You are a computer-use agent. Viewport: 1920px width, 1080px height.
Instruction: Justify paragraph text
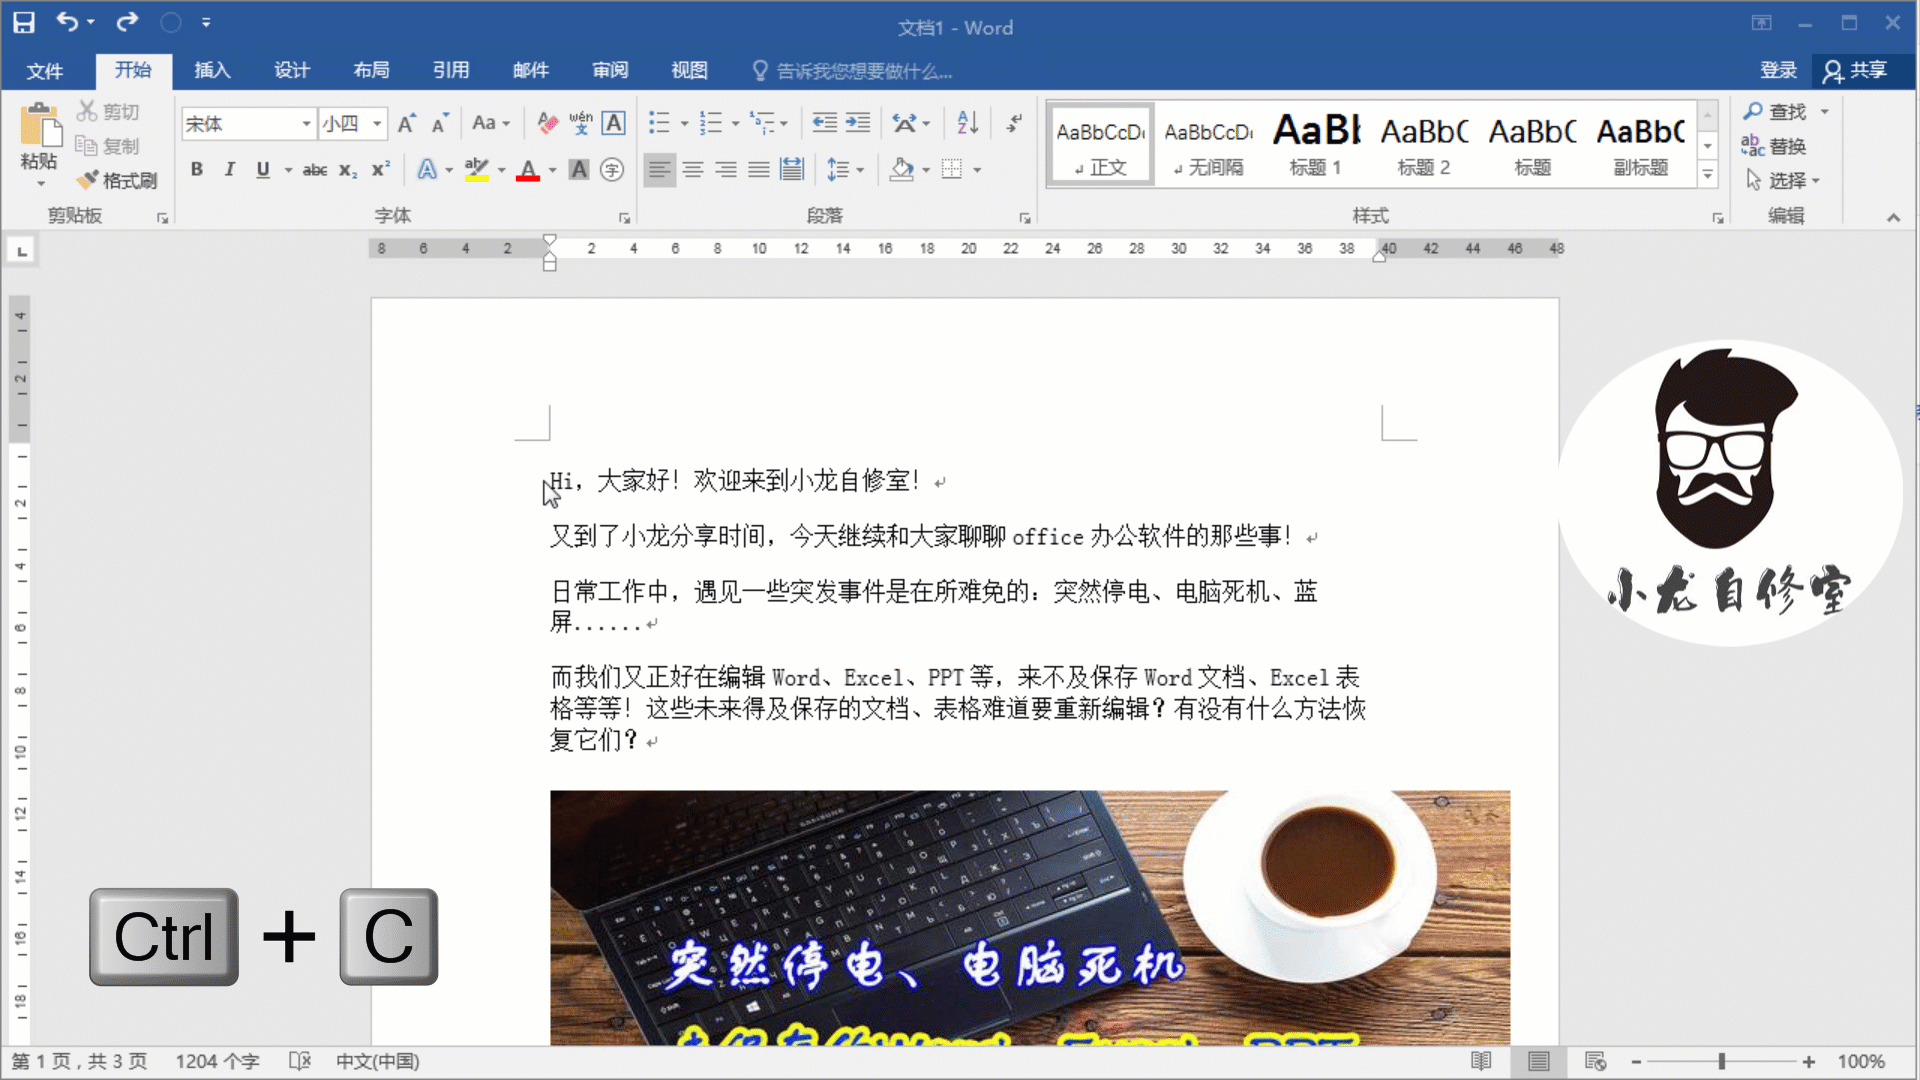(x=759, y=170)
